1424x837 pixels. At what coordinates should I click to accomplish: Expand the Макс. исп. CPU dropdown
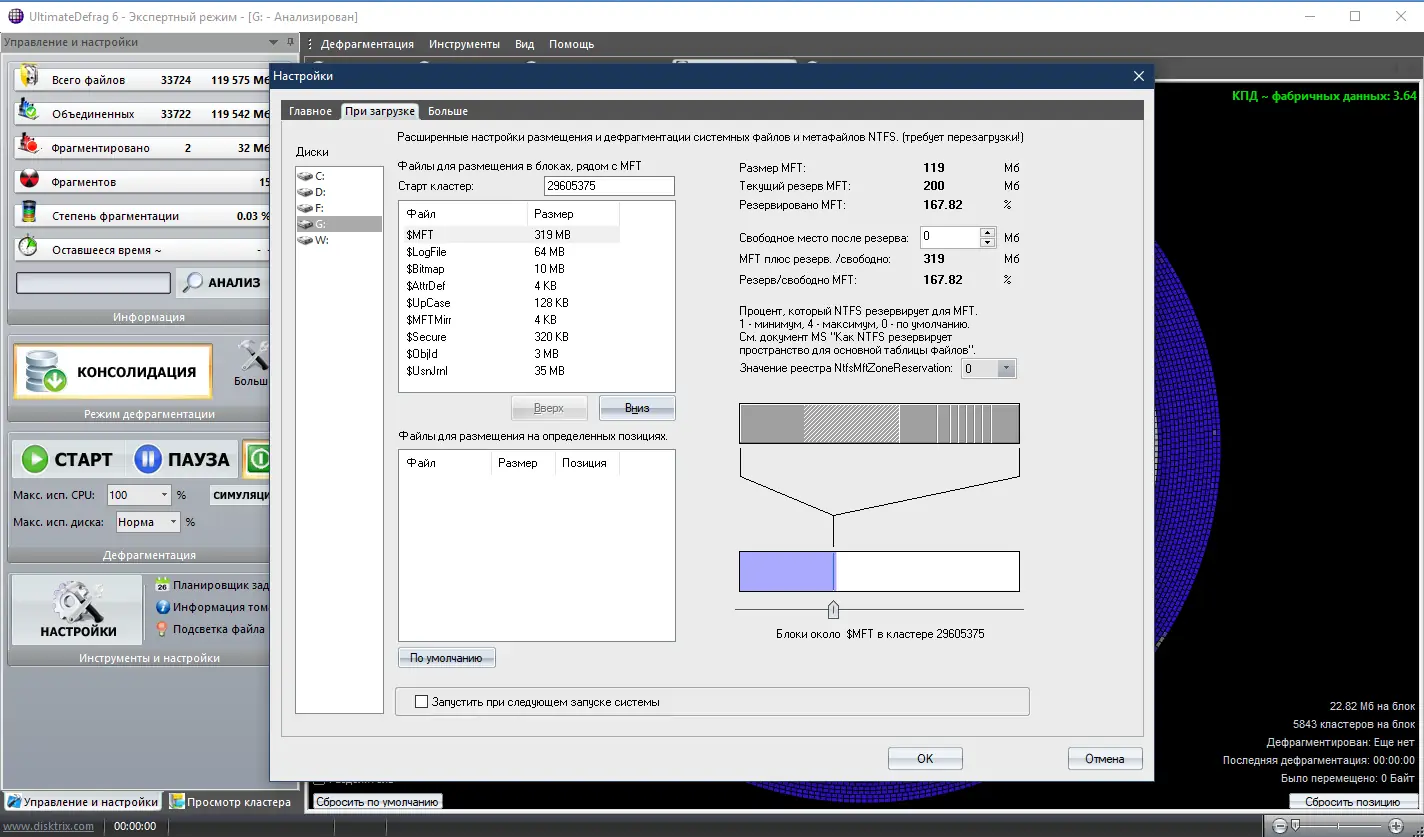pos(164,495)
